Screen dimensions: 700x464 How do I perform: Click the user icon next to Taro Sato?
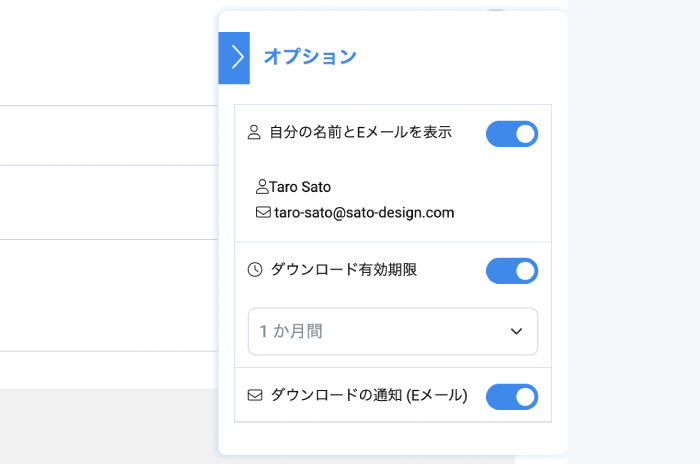(x=262, y=186)
